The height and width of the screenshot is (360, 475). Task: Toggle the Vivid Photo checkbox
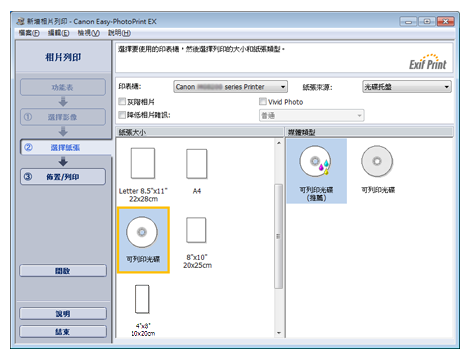(x=263, y=101)
